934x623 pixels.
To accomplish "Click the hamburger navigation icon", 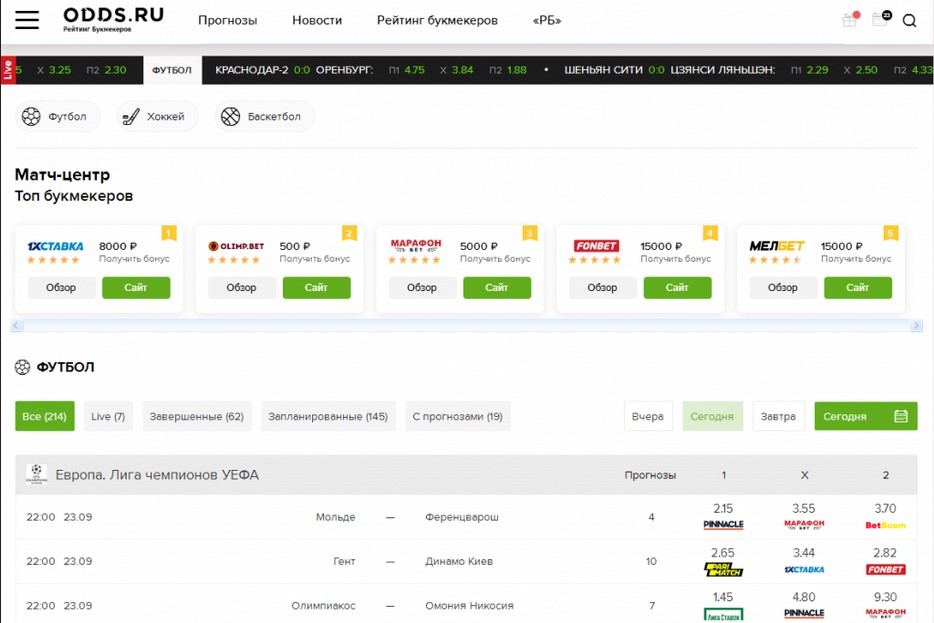I will coord(28,20).
